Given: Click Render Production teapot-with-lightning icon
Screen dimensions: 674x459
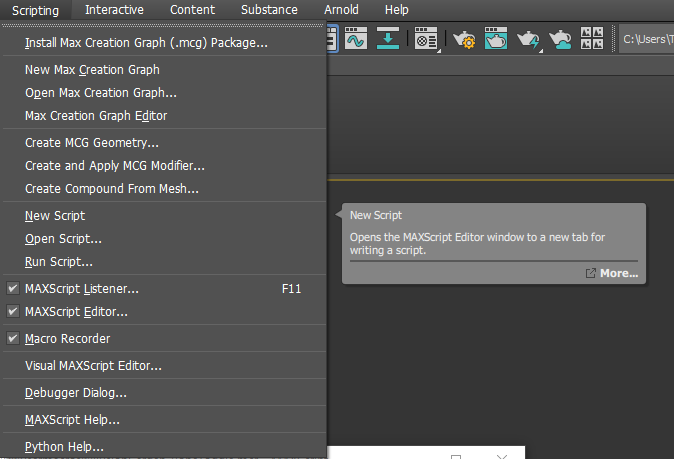Looking at the screenshot, I should point(528,40).
